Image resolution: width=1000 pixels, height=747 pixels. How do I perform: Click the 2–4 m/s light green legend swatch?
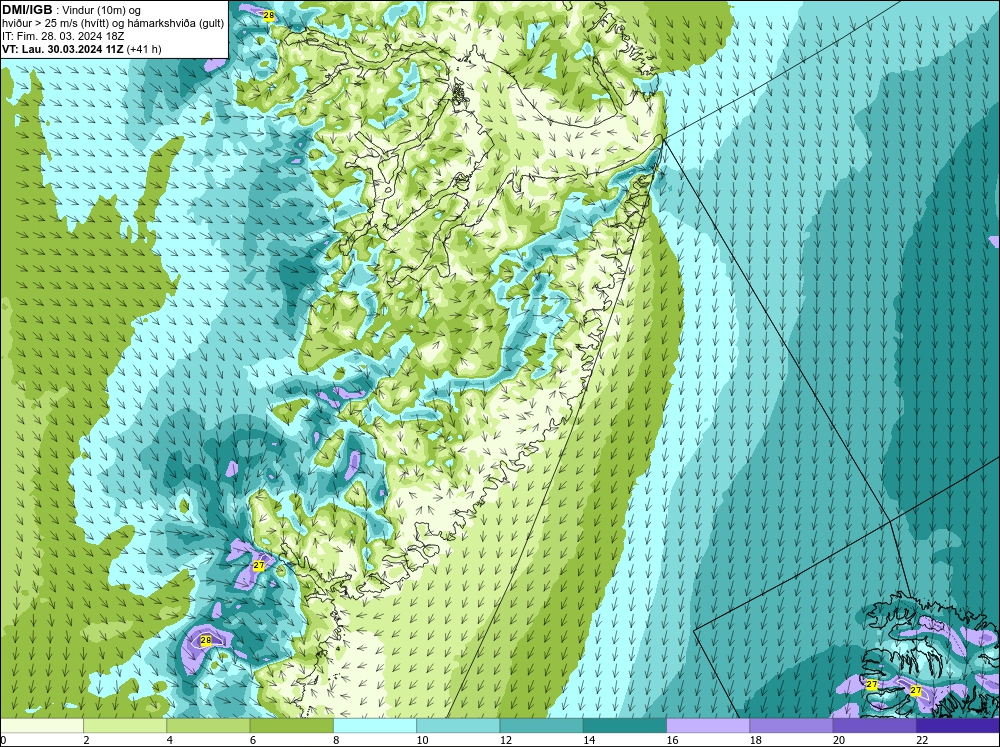point(125,725)
